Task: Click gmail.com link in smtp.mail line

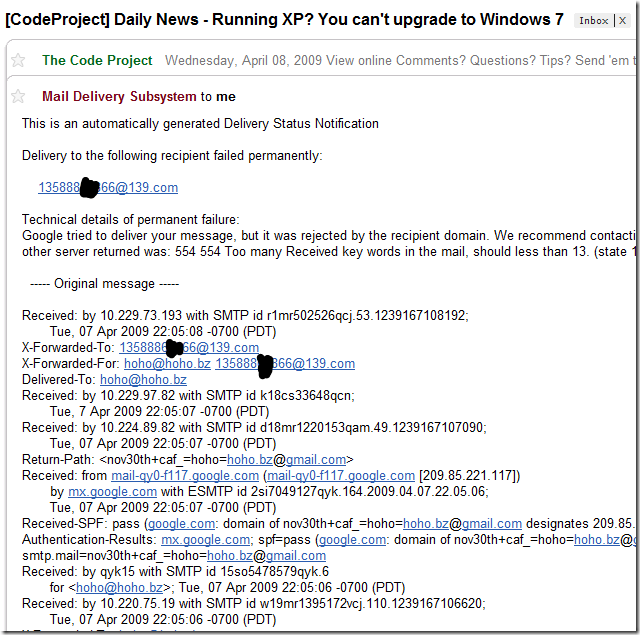Action: pyautogui.click(x=296, y=555)
